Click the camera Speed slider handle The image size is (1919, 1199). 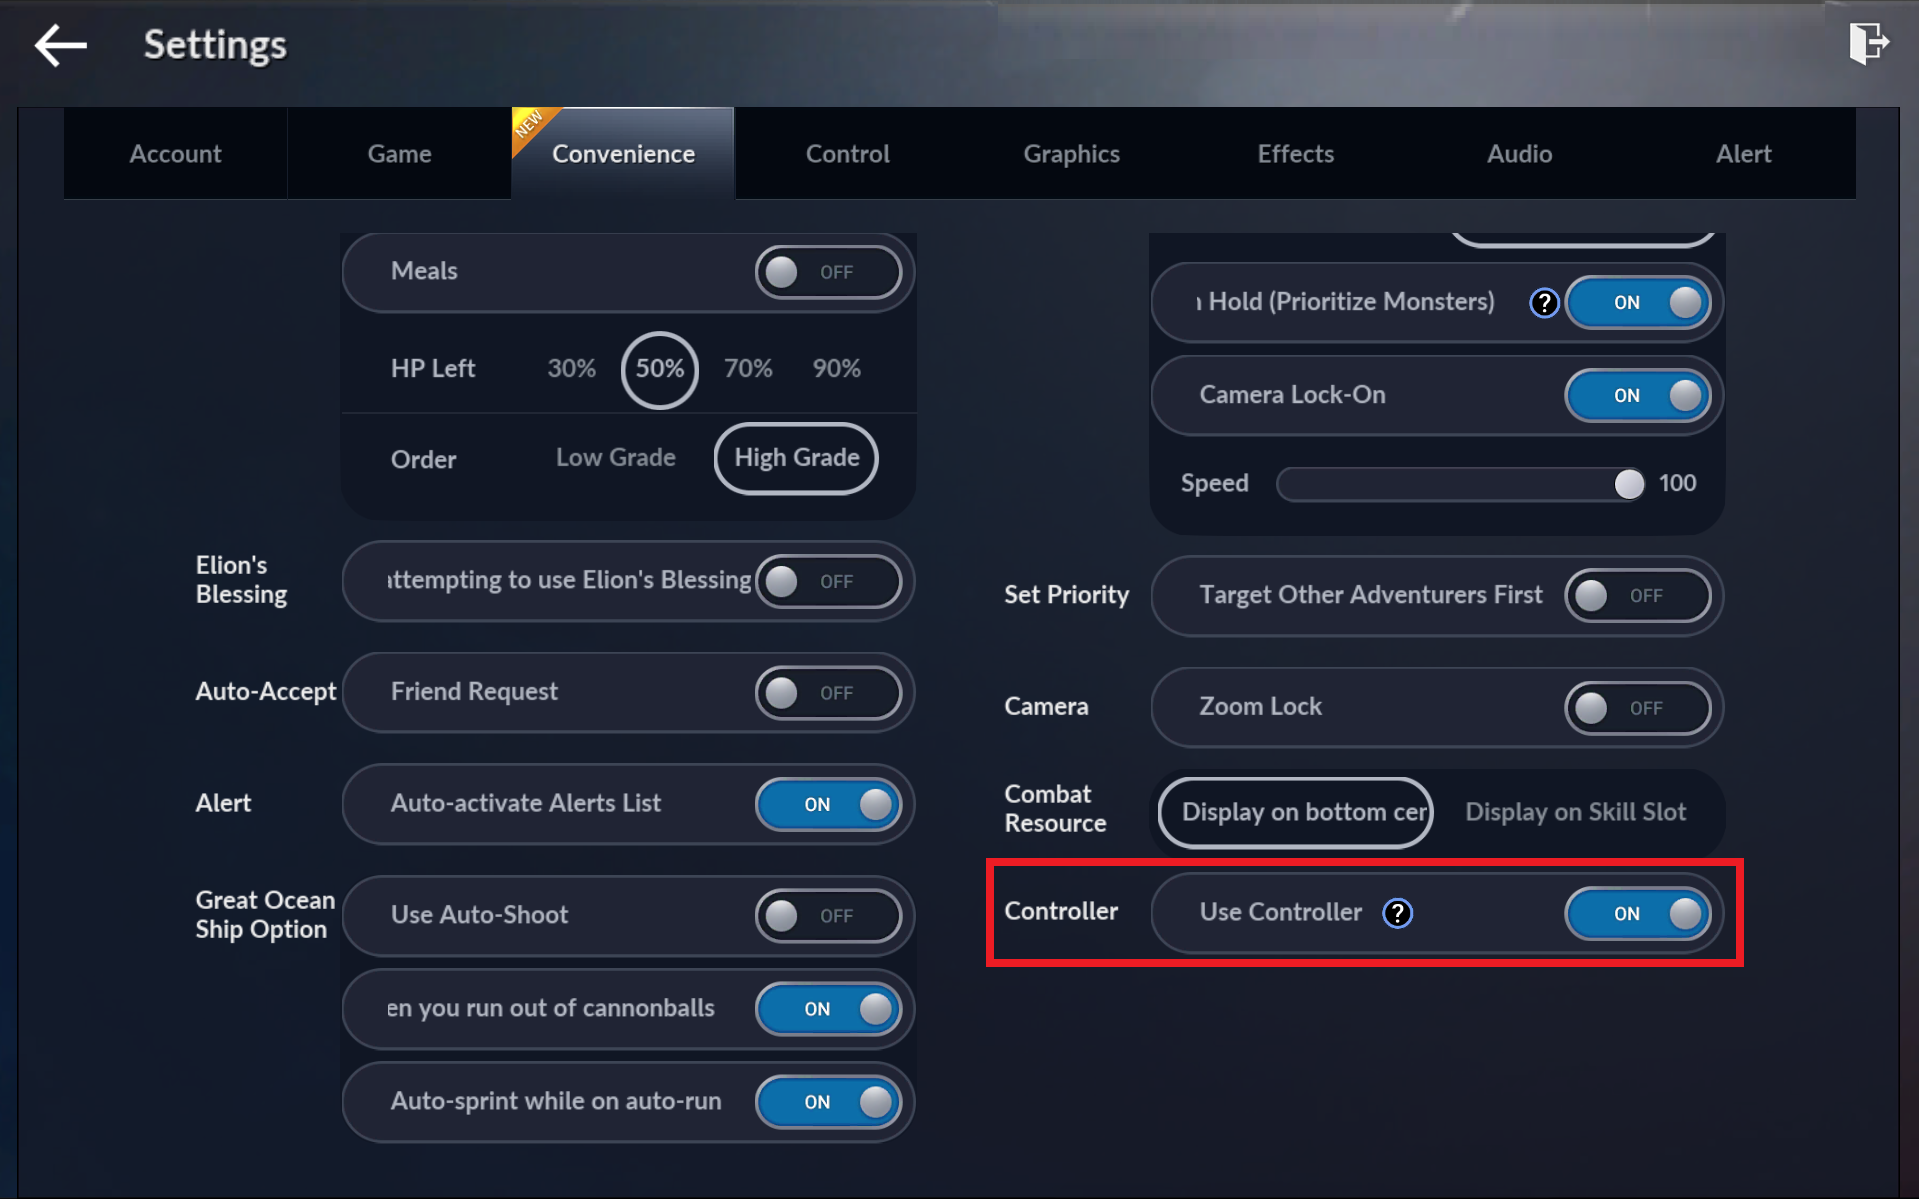point(1628,484)
